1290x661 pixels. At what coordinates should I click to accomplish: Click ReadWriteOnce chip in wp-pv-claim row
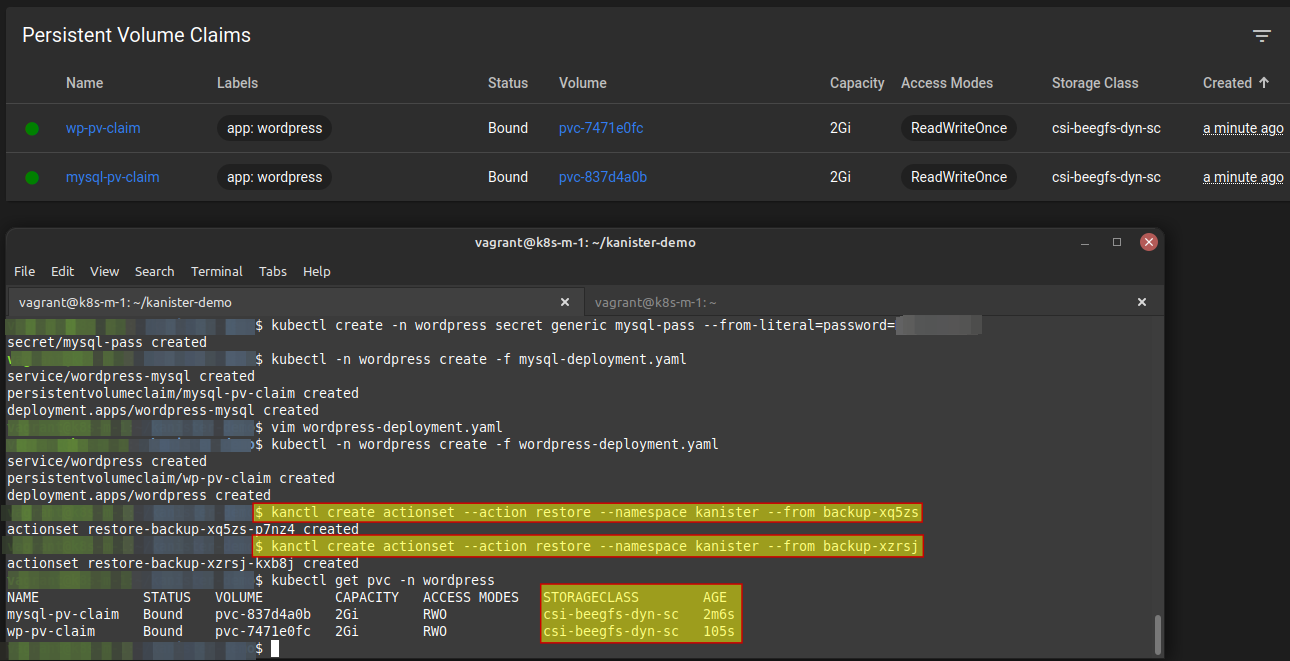[959, 128]
